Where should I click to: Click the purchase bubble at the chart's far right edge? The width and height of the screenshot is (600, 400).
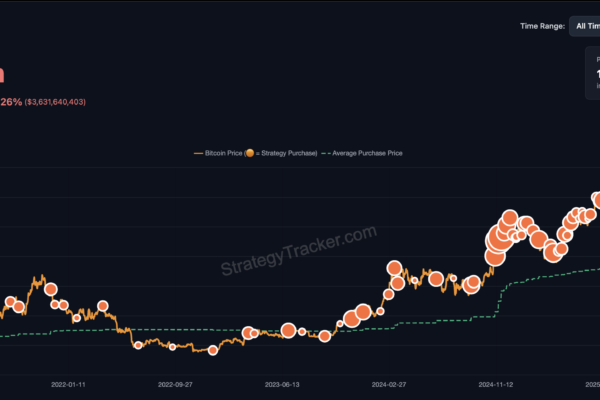click(596, 199)
